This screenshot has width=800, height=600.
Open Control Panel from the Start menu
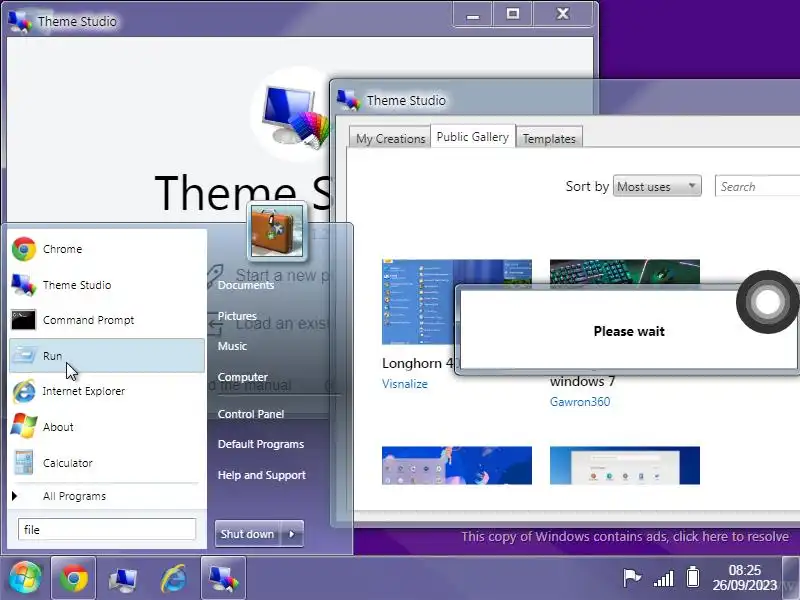pos(251,414)
